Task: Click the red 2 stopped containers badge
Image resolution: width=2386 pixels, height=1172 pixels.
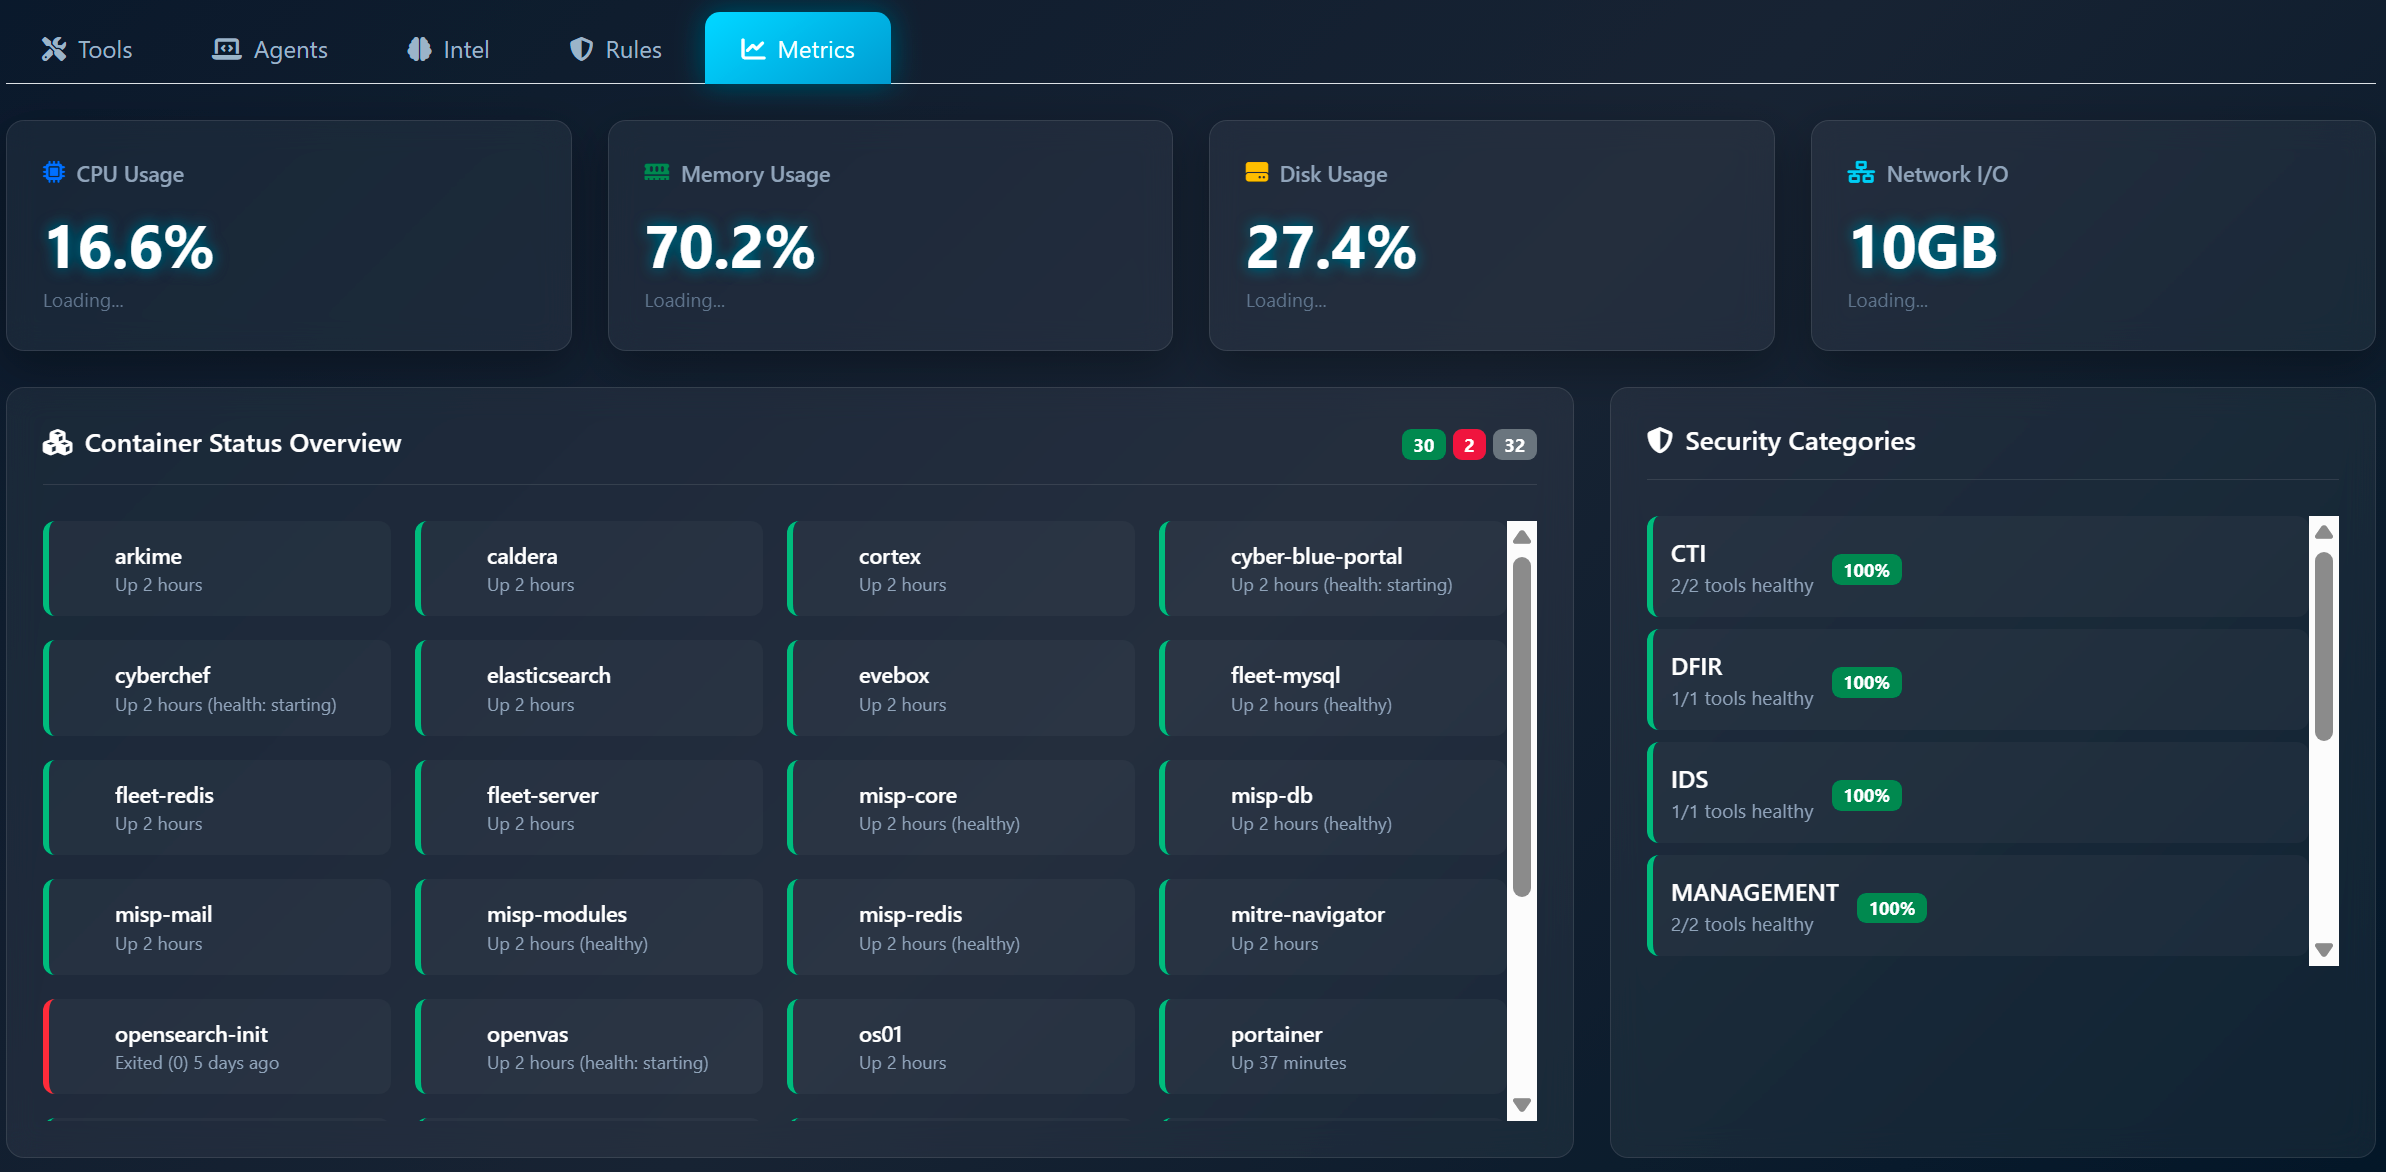Action: click(1469, 444)
